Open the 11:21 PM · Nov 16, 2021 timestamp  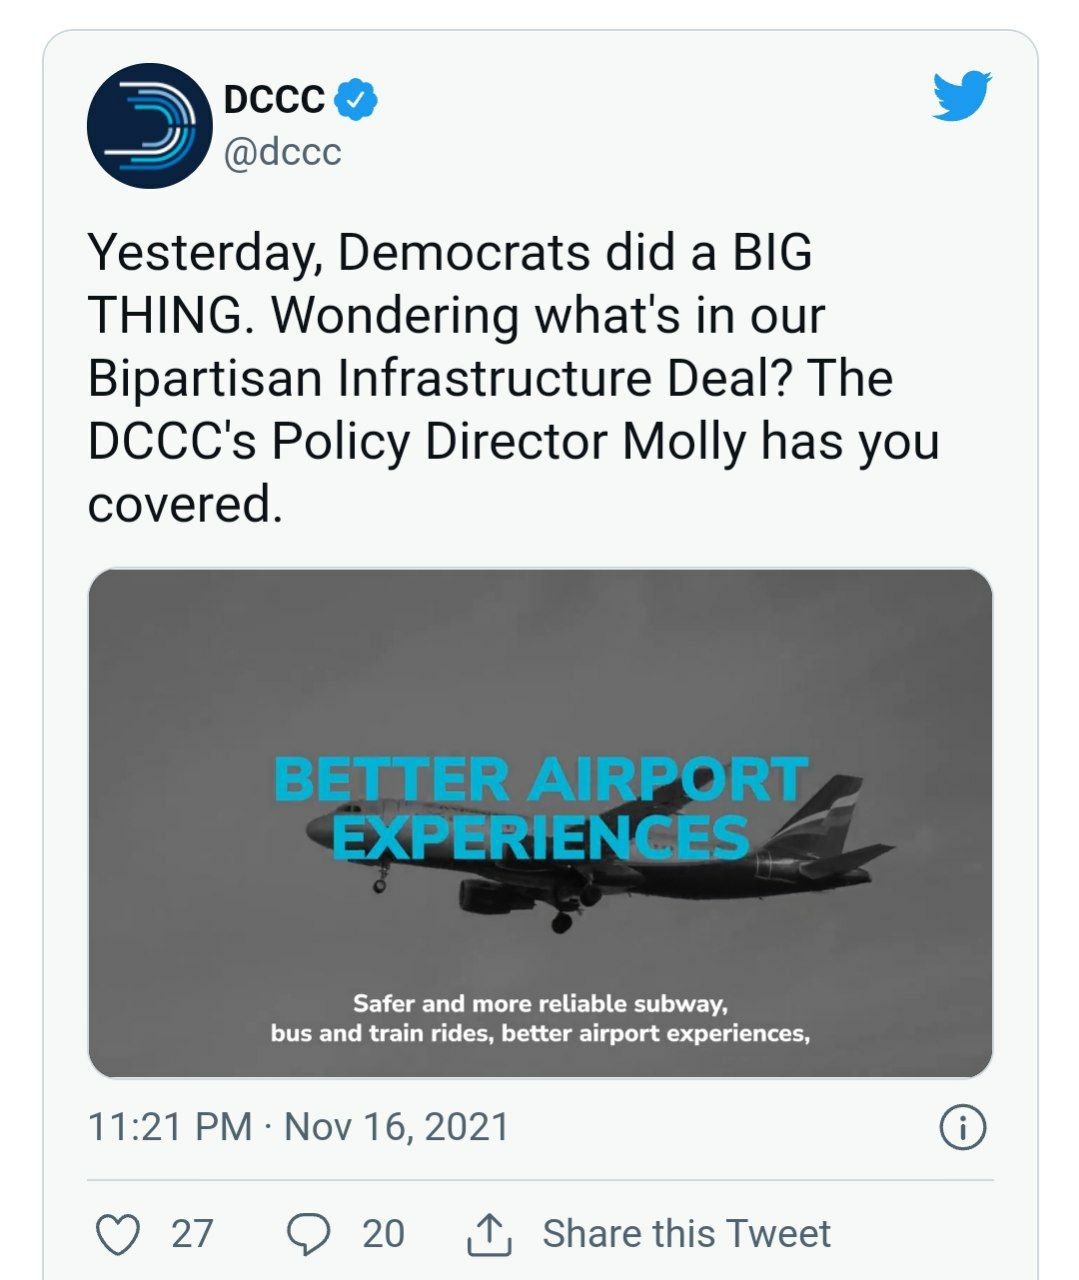point(298,1127)
